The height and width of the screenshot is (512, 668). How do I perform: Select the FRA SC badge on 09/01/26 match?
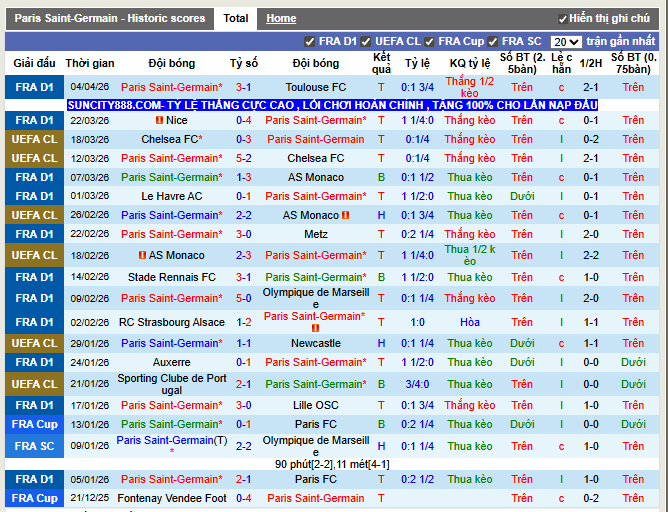pos(35,446)
